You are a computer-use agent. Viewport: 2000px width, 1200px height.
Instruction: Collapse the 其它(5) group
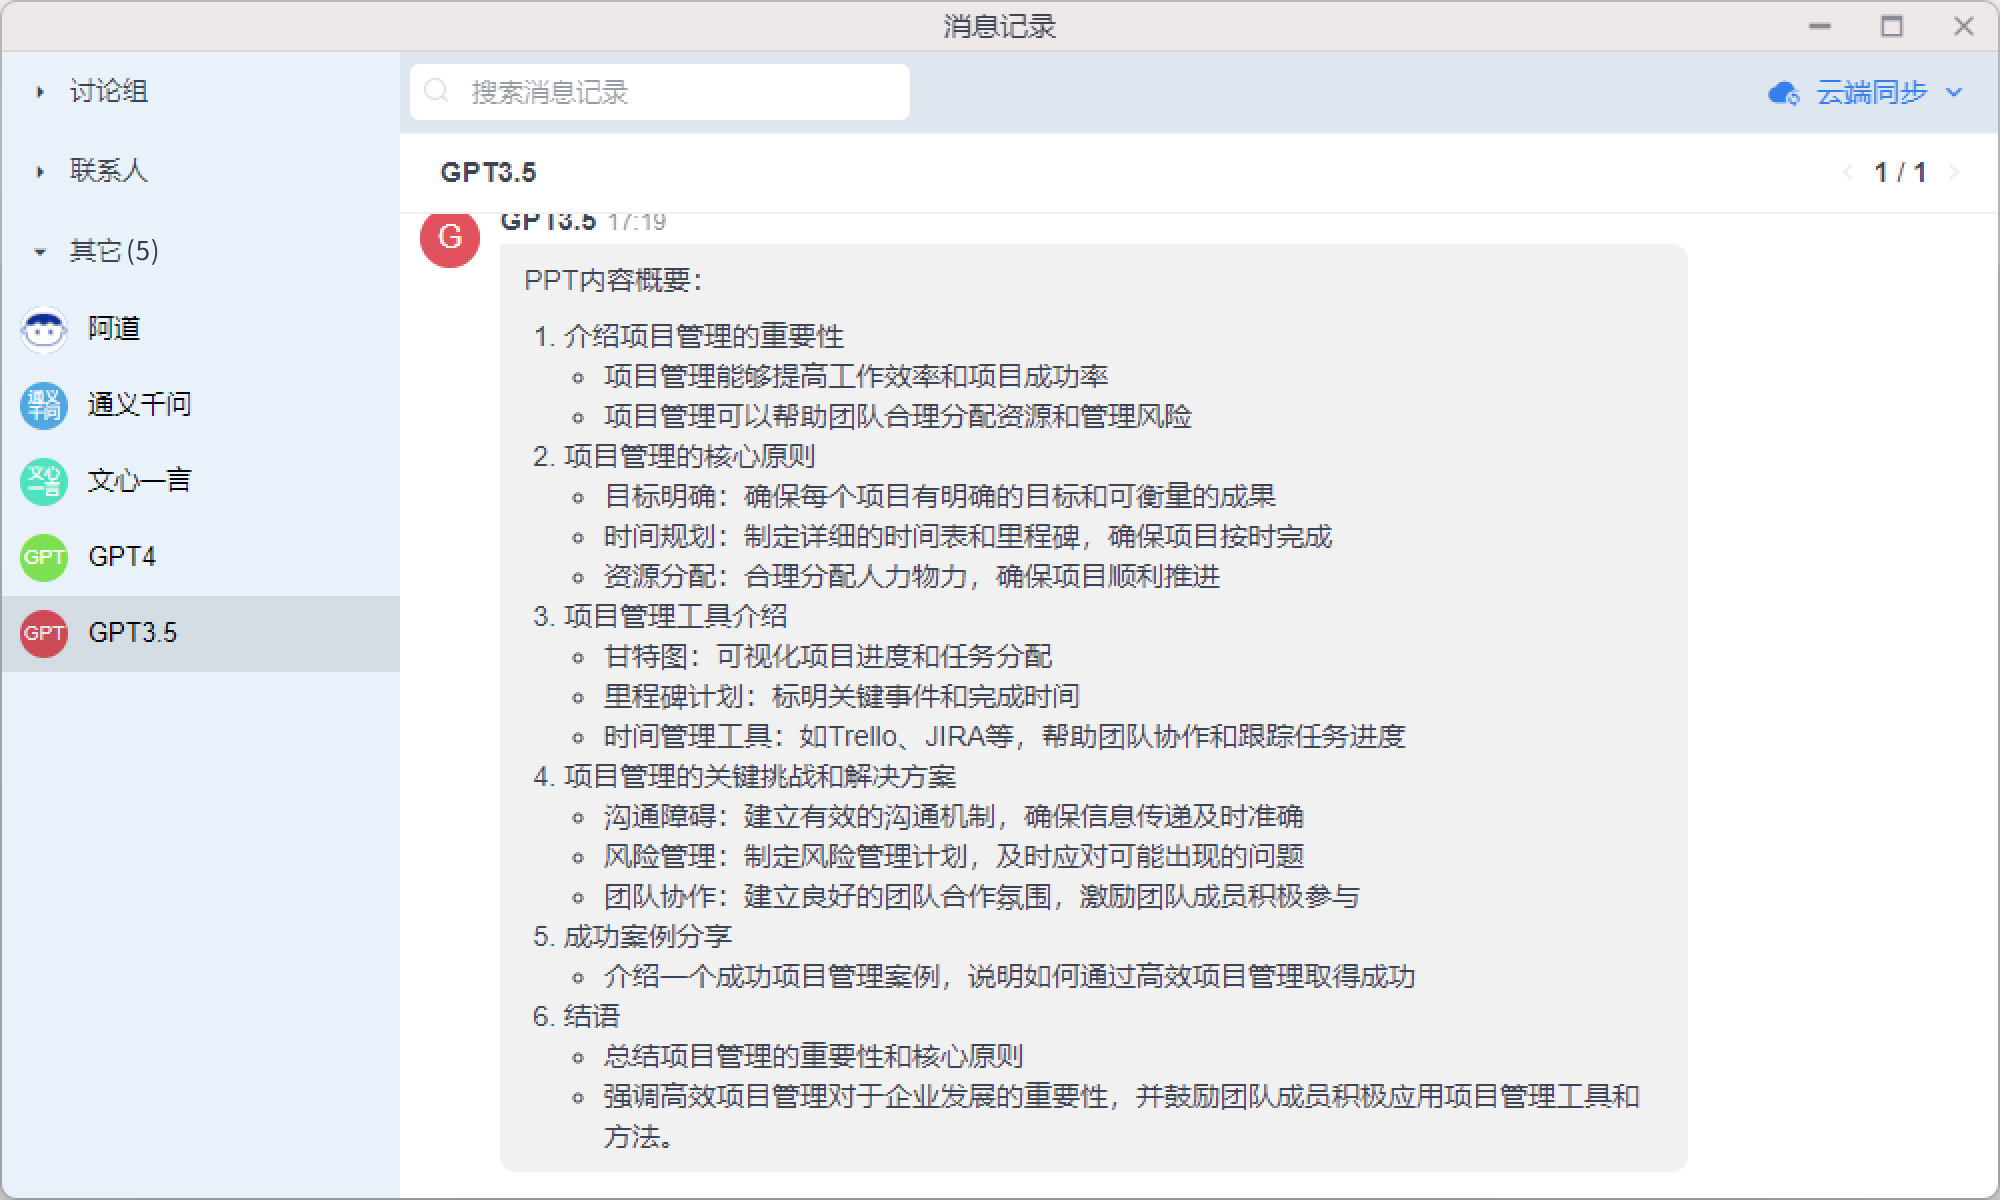pos(40,252)
